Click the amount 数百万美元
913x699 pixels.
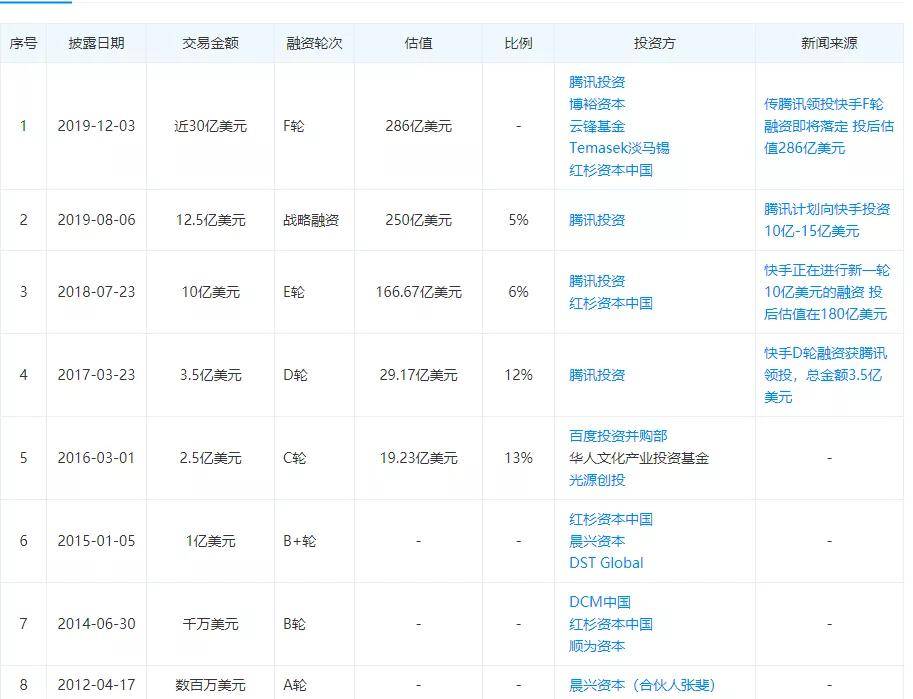coord(210,685)
